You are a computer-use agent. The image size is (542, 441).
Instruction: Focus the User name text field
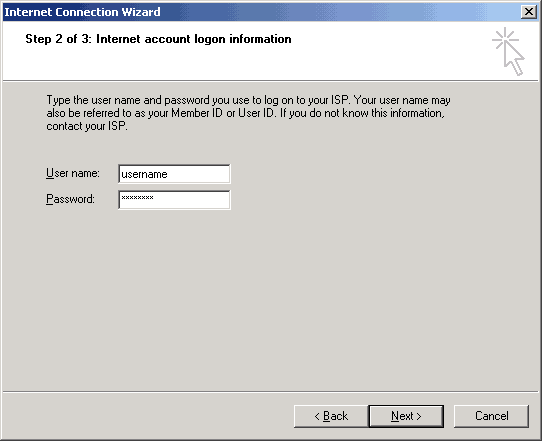pyautogui.click(x=174, y=174)
